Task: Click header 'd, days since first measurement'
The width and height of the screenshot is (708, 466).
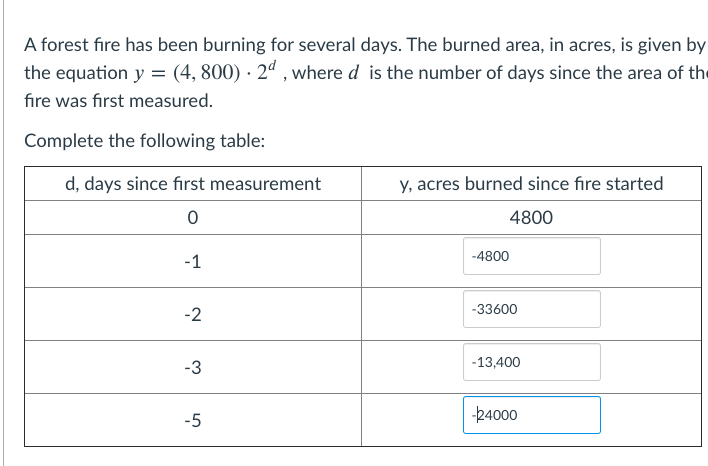Action: pyautogui.click(x=193, y=184)
